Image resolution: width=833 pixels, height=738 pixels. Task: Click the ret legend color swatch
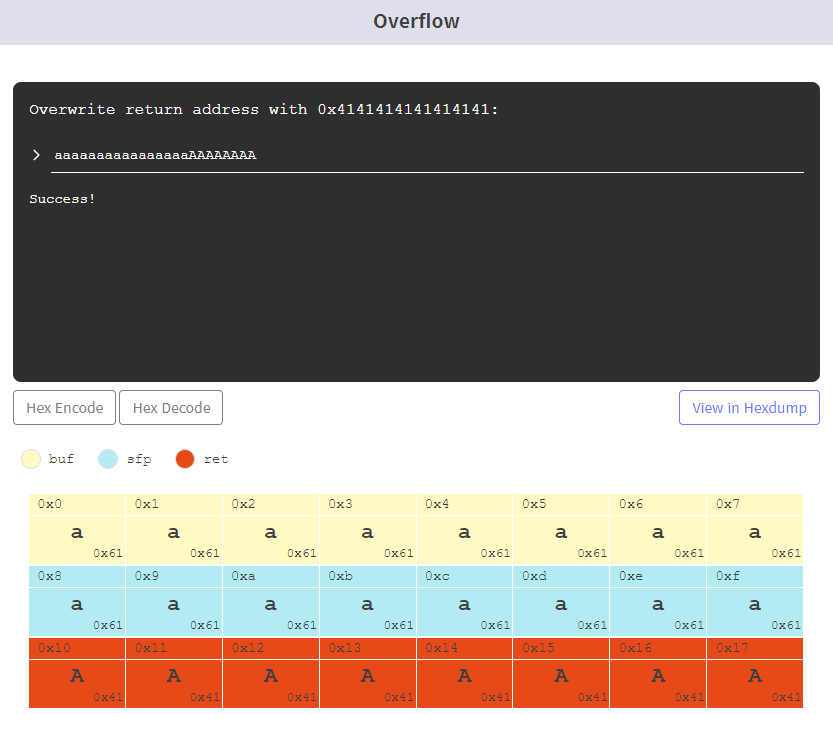click(185, 459)
